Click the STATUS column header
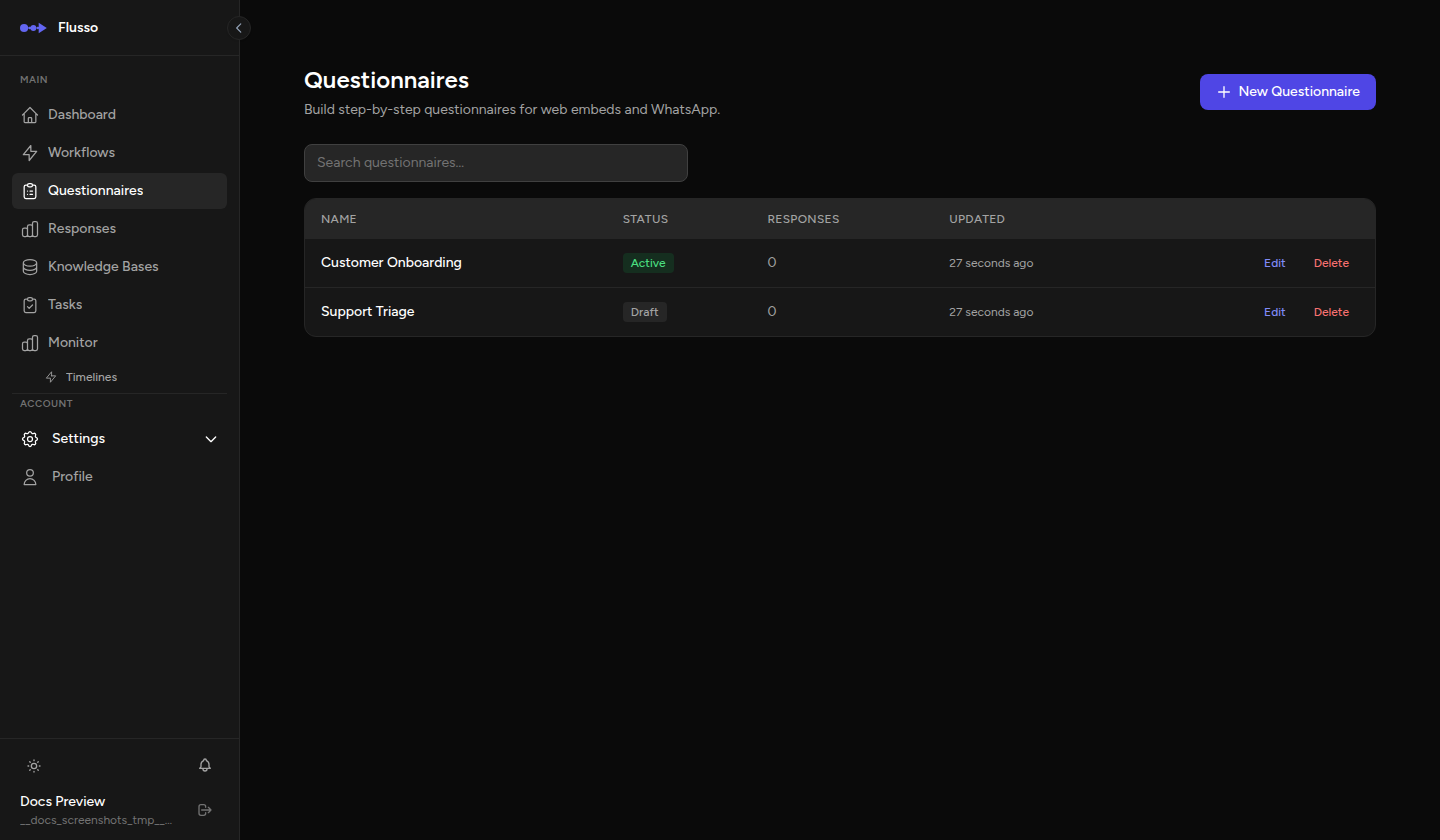This screenshot has width=1440, height=840. [x=645, y=219]
